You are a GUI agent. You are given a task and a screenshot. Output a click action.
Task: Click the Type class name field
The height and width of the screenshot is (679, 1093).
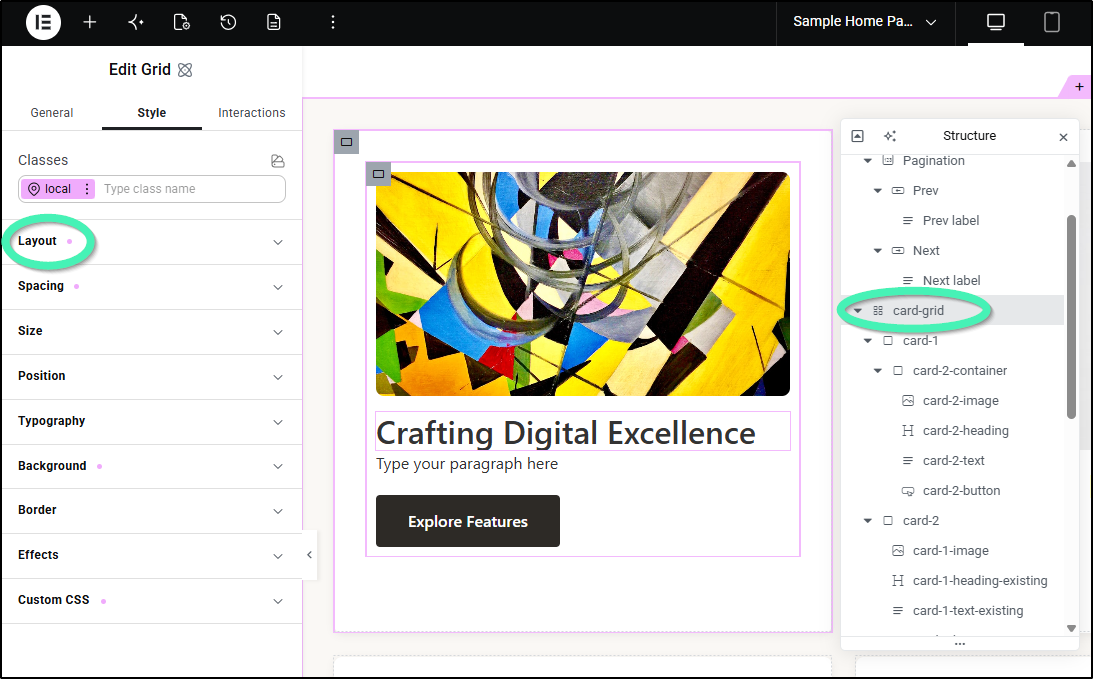pyautogui.click(x=192, y=189)
